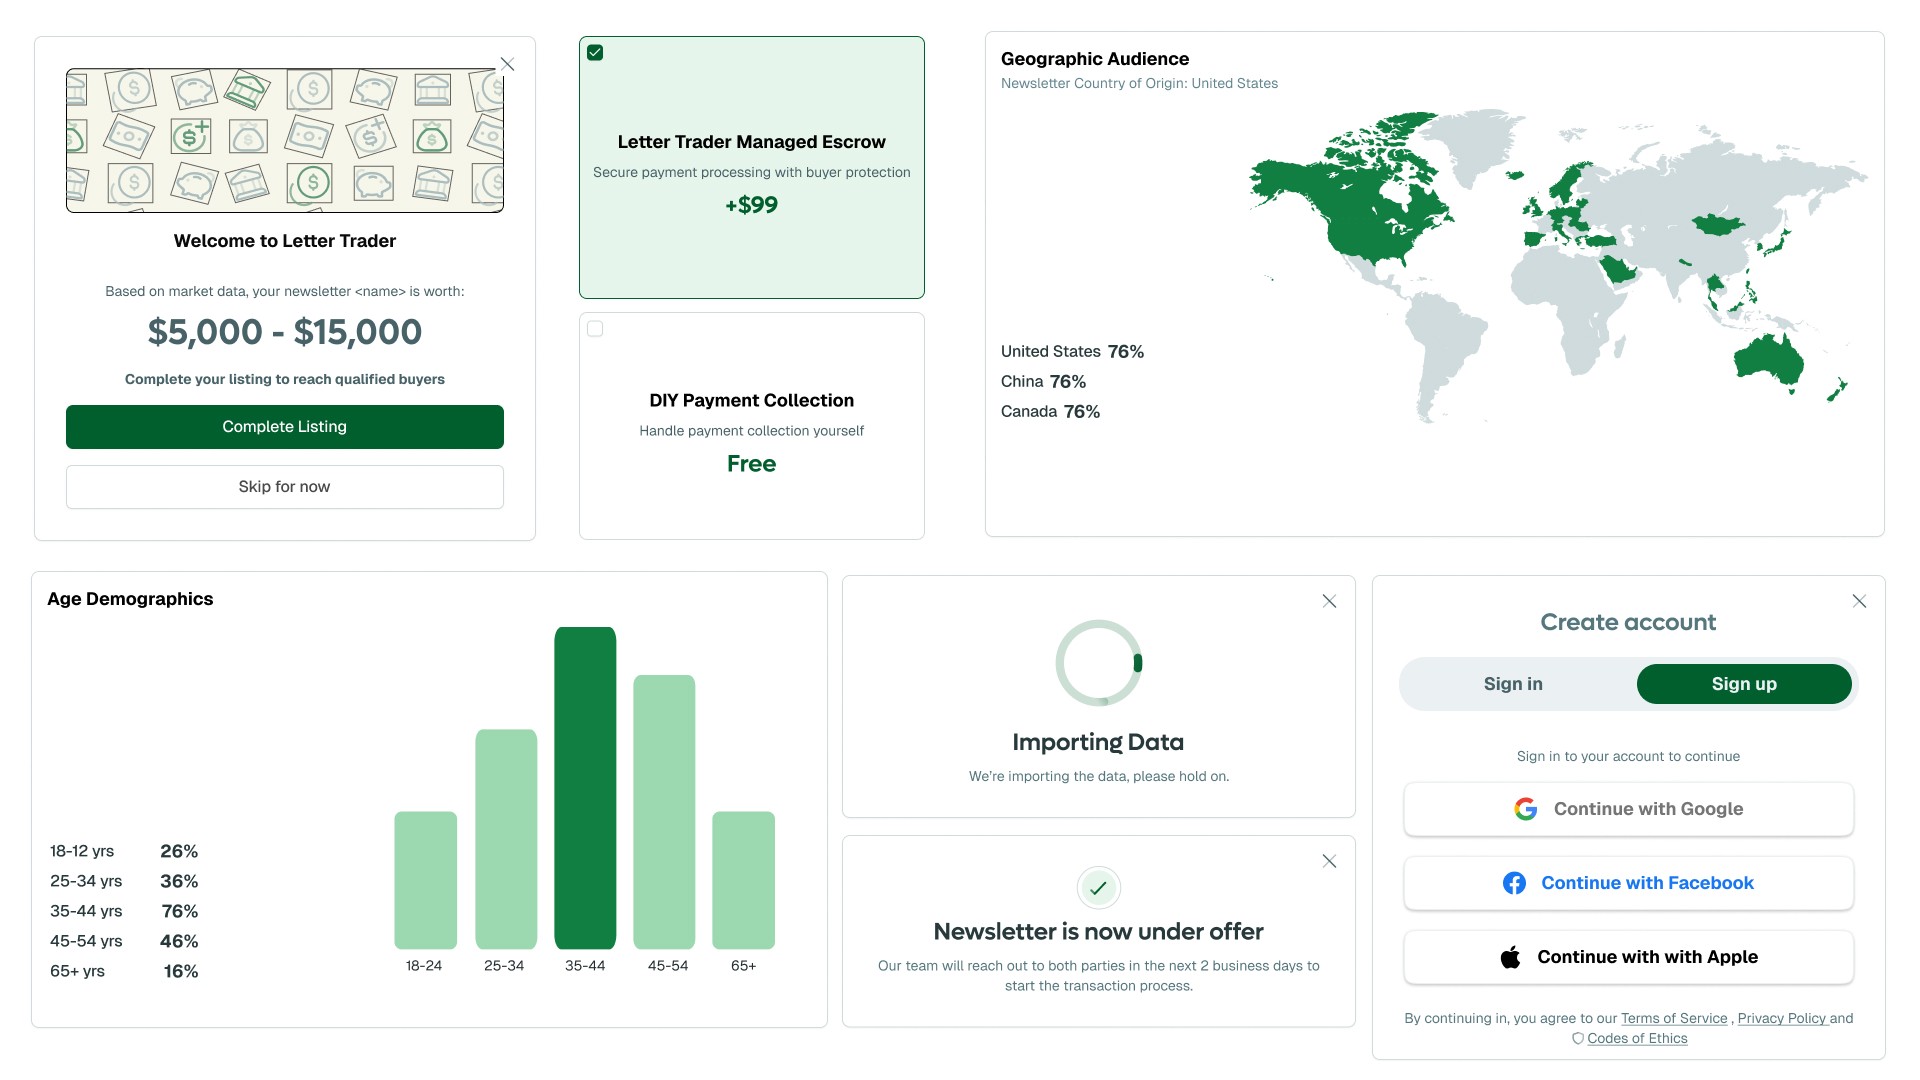Open the Privacy Policy link

pyautogui.click(x=1781, y=1018)
